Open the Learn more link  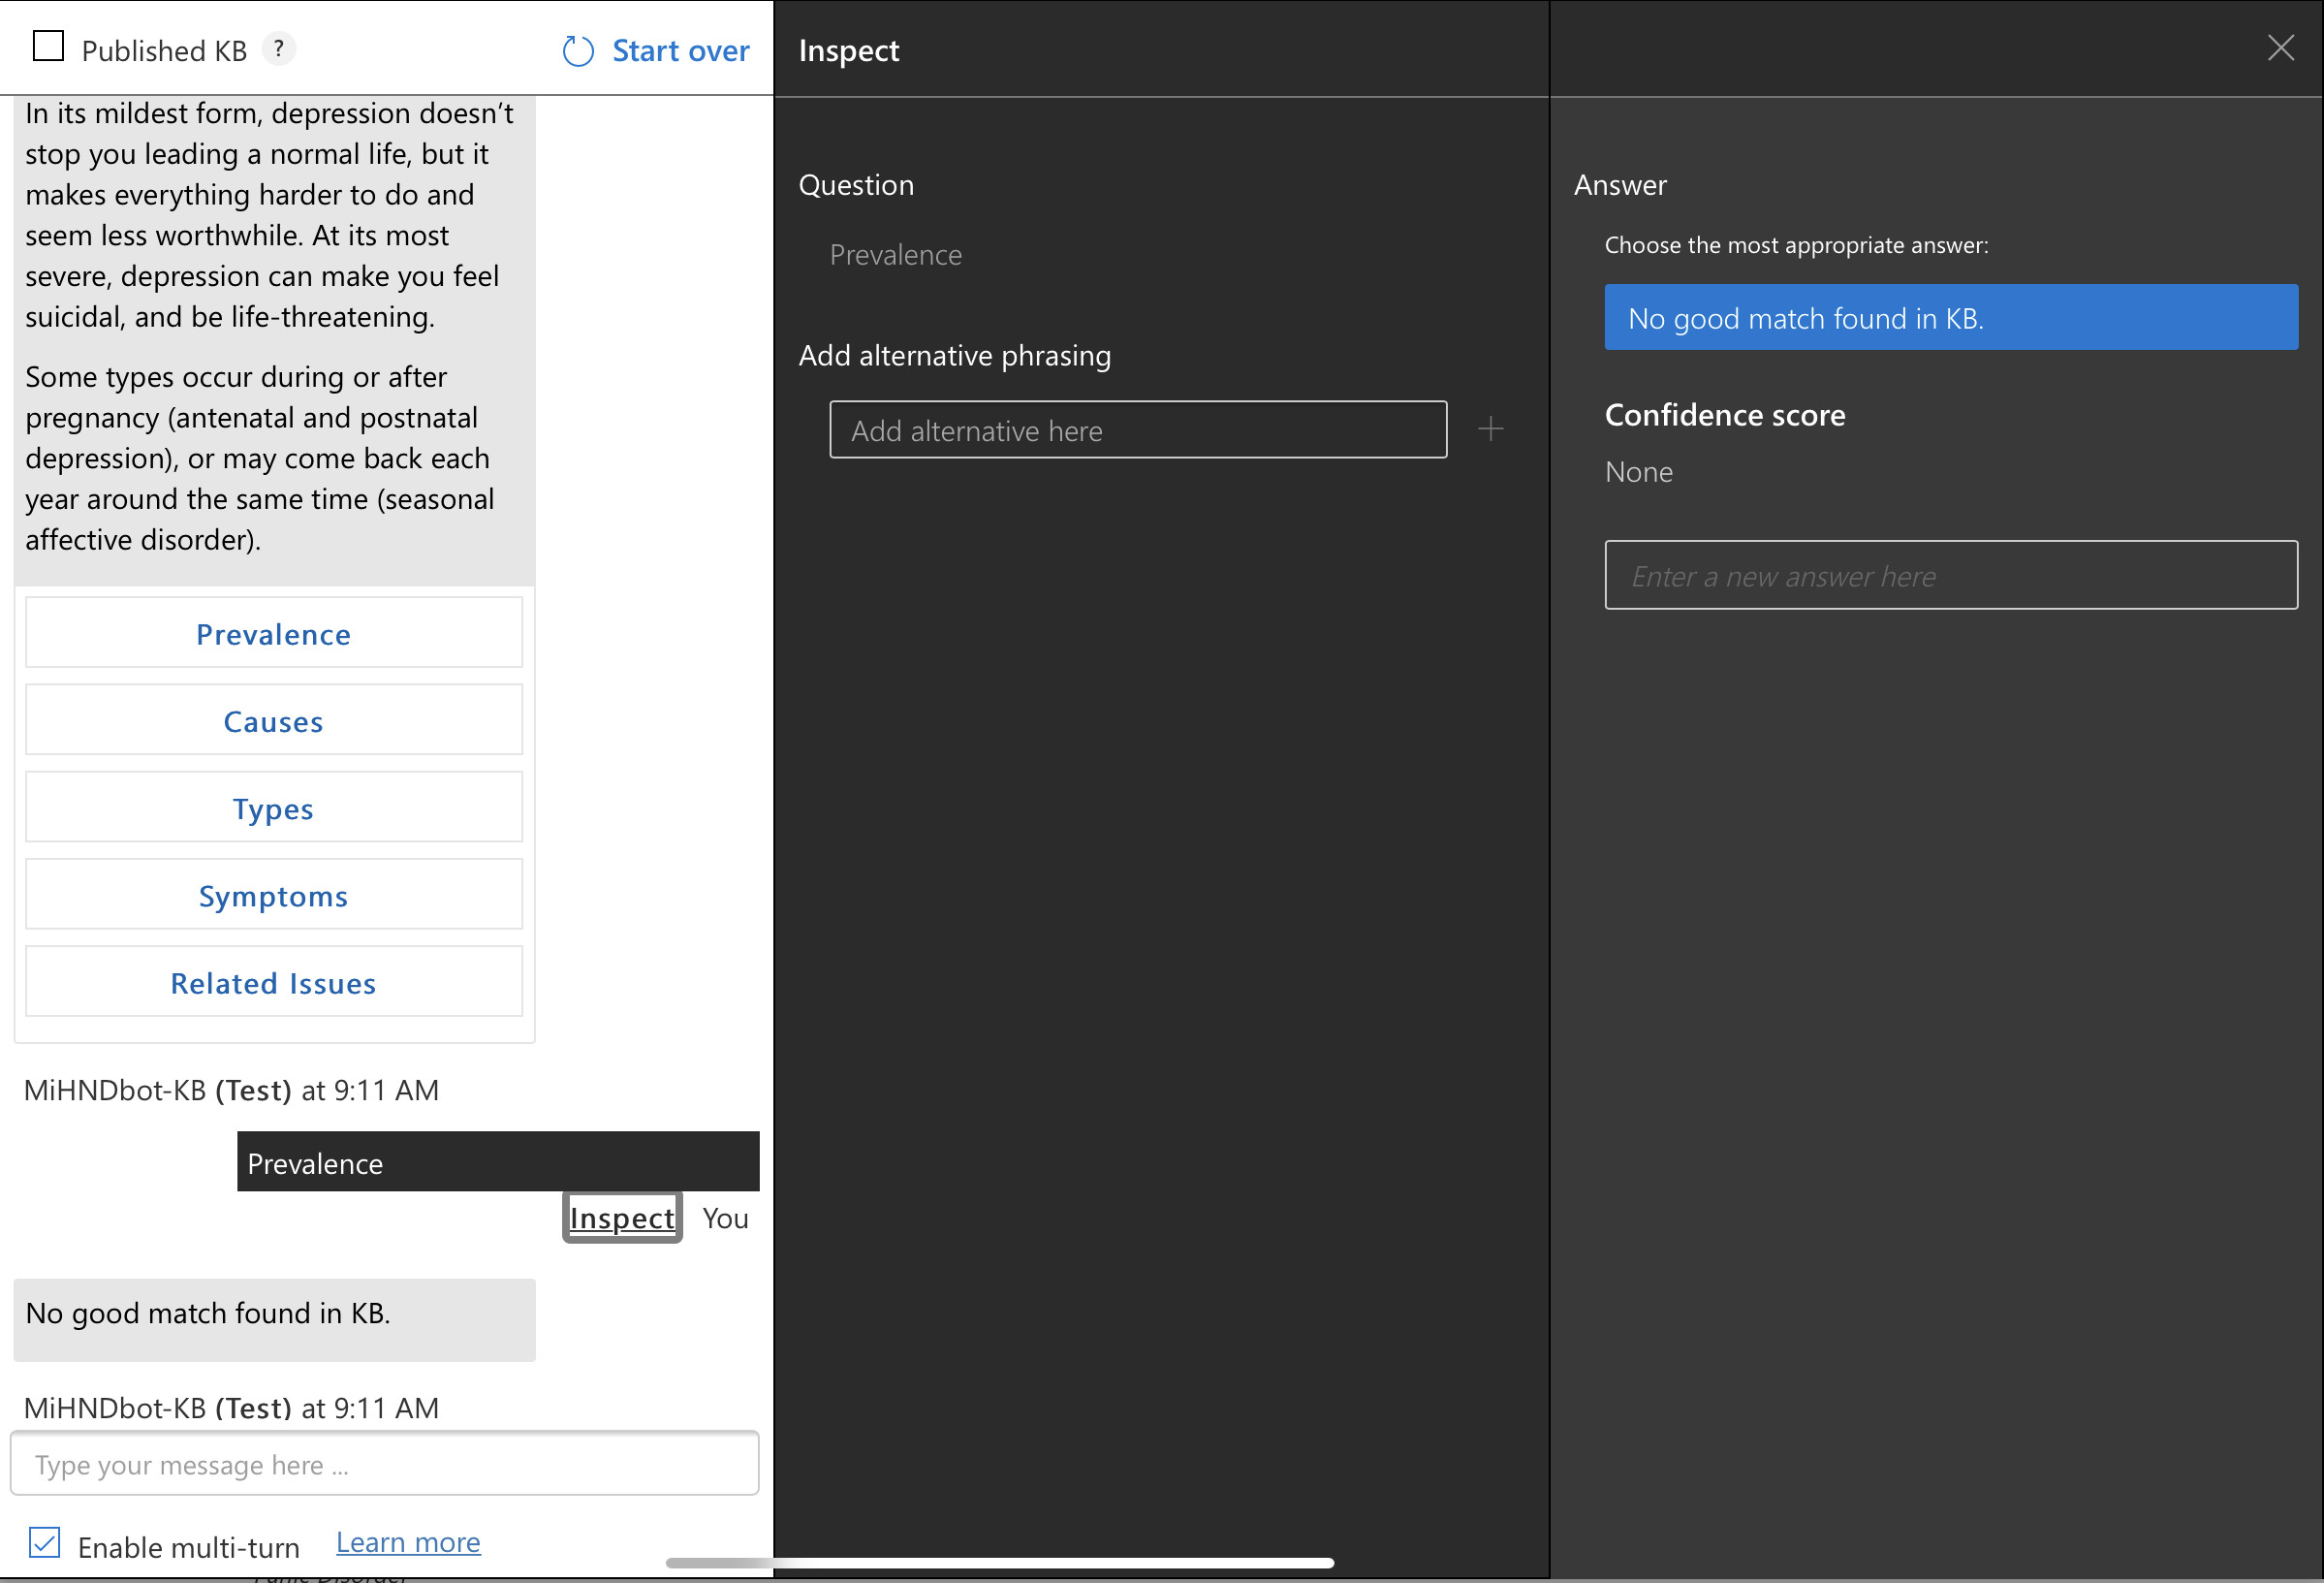(x=408, y=1543)
